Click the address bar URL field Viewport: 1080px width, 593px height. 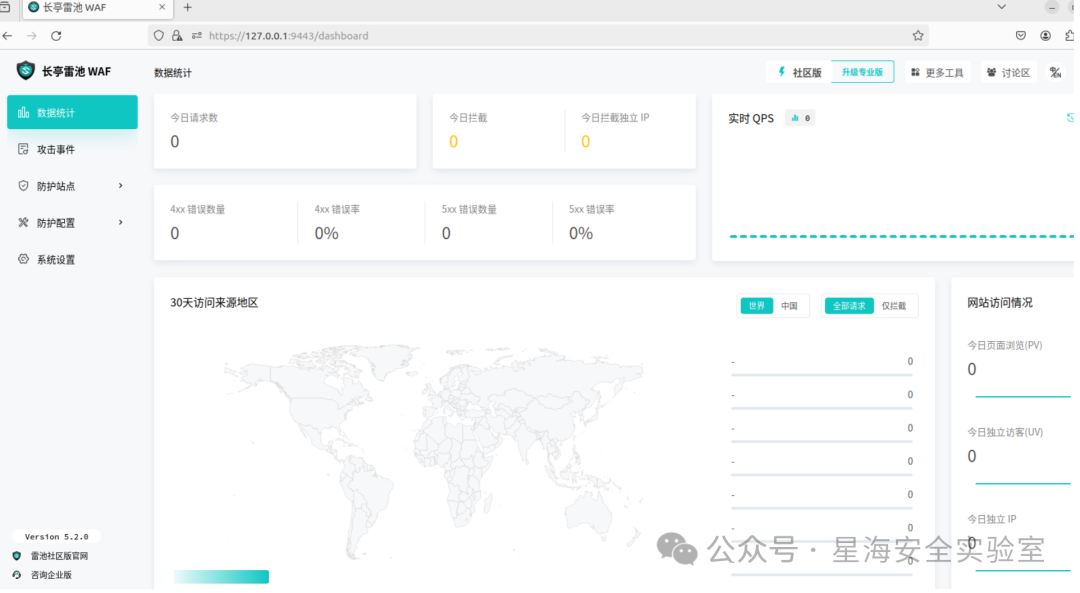point(537,36)
